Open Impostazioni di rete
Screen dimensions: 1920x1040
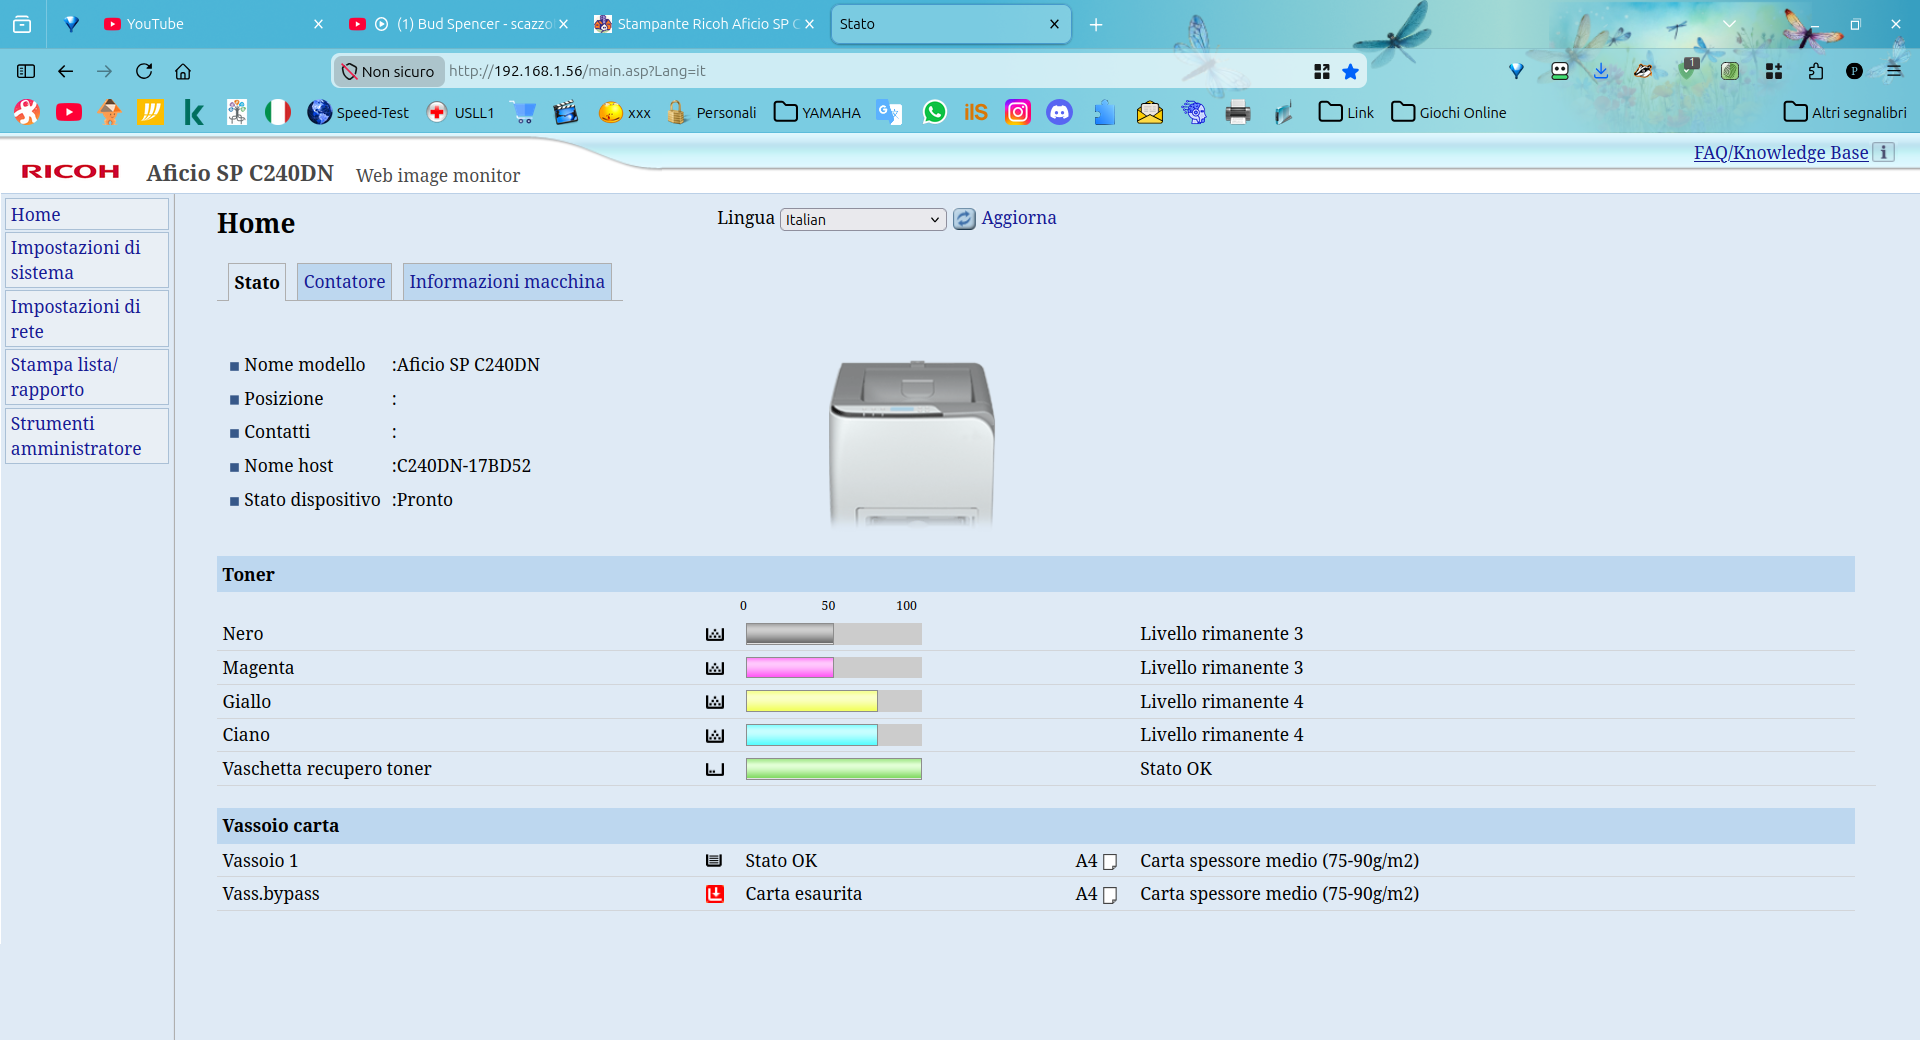(87, 319)
